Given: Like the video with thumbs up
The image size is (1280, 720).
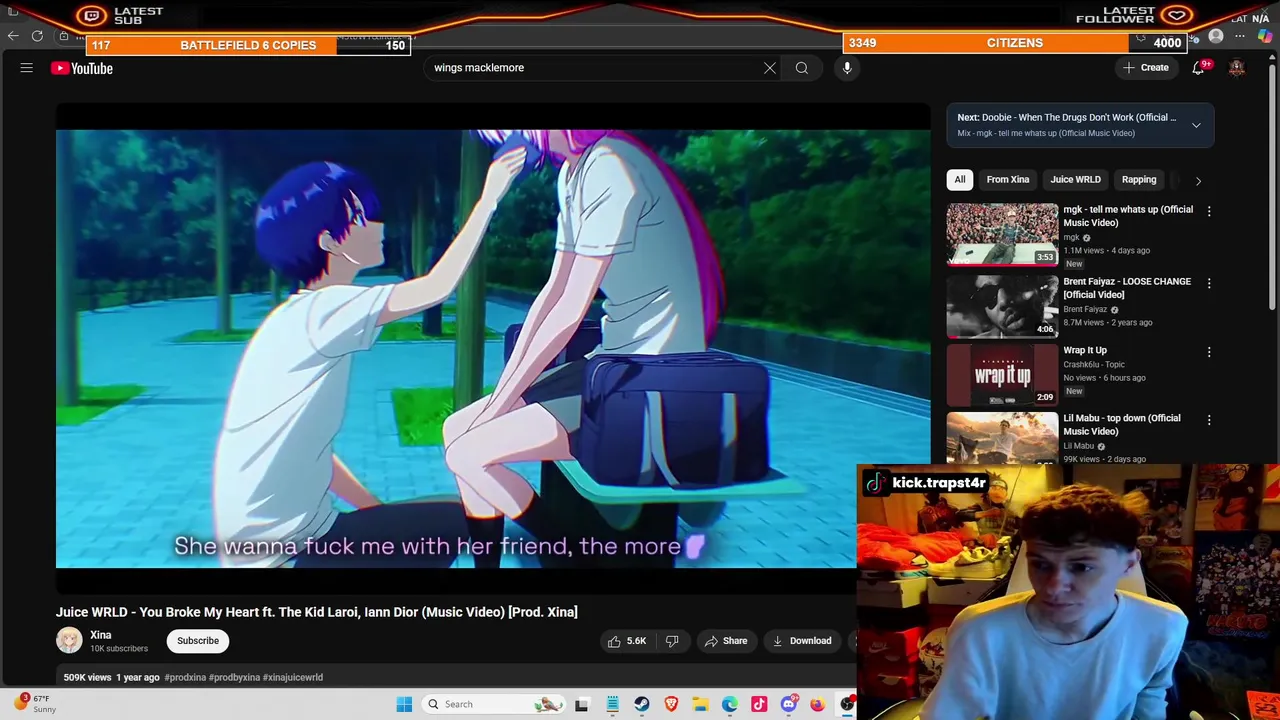Looking at the screenshot, I should coord(627,641).
